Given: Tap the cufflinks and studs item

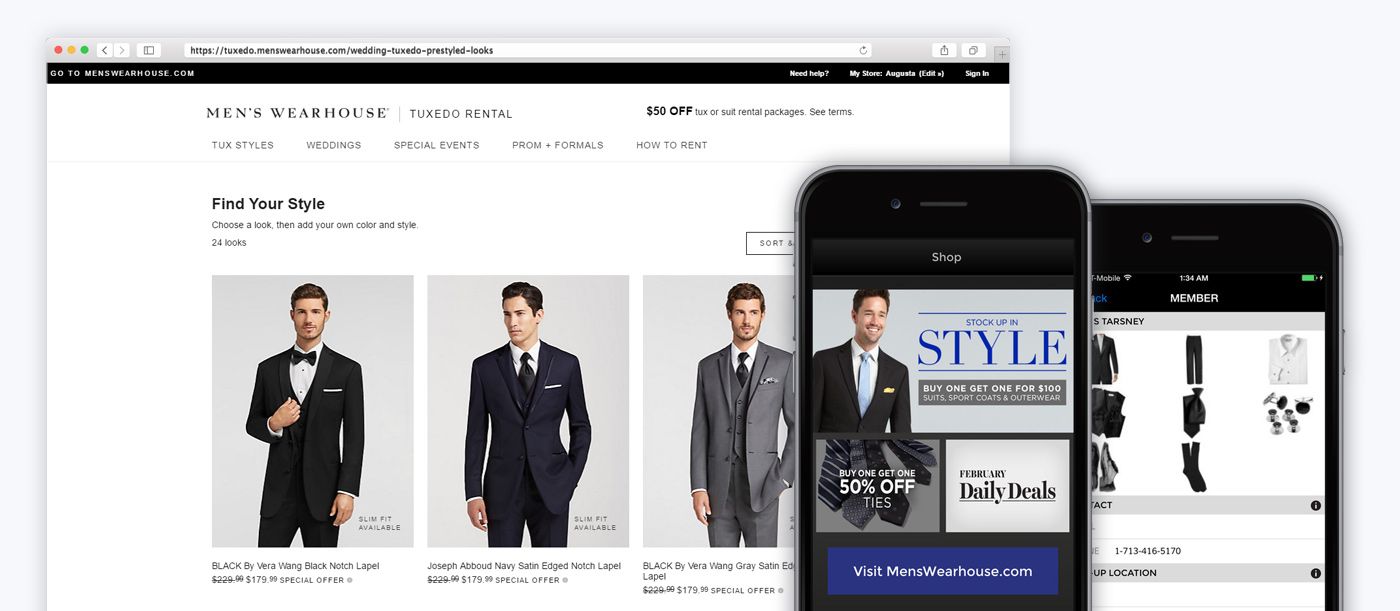Looking at the screenshot, I should pos(1288,412).
